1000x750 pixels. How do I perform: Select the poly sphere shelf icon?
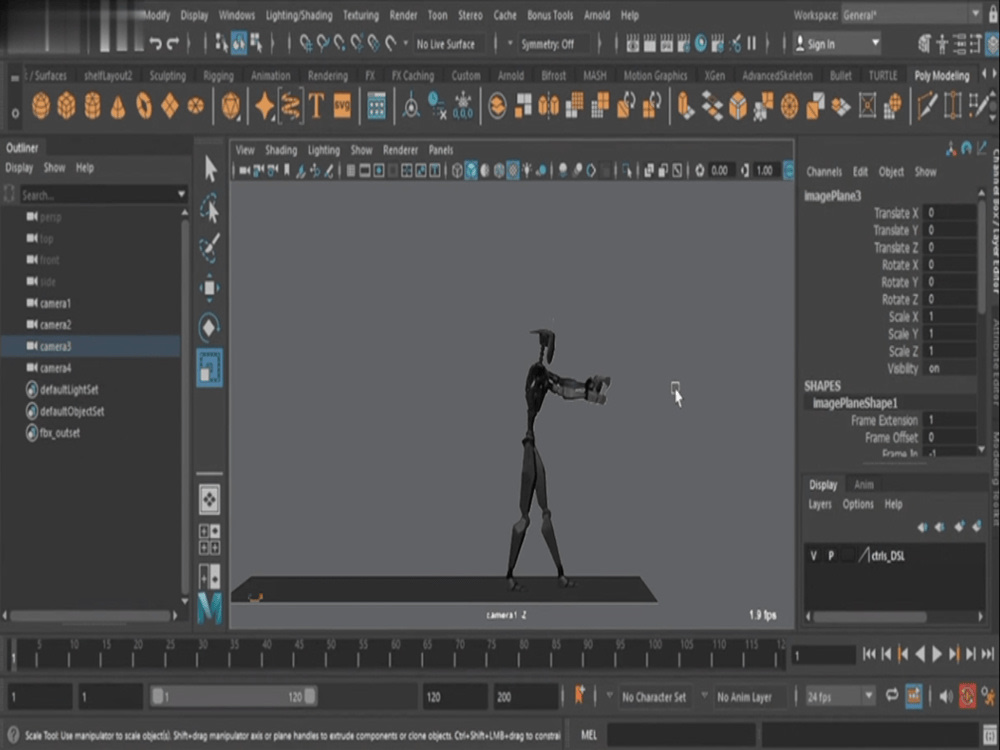[41, 105]
